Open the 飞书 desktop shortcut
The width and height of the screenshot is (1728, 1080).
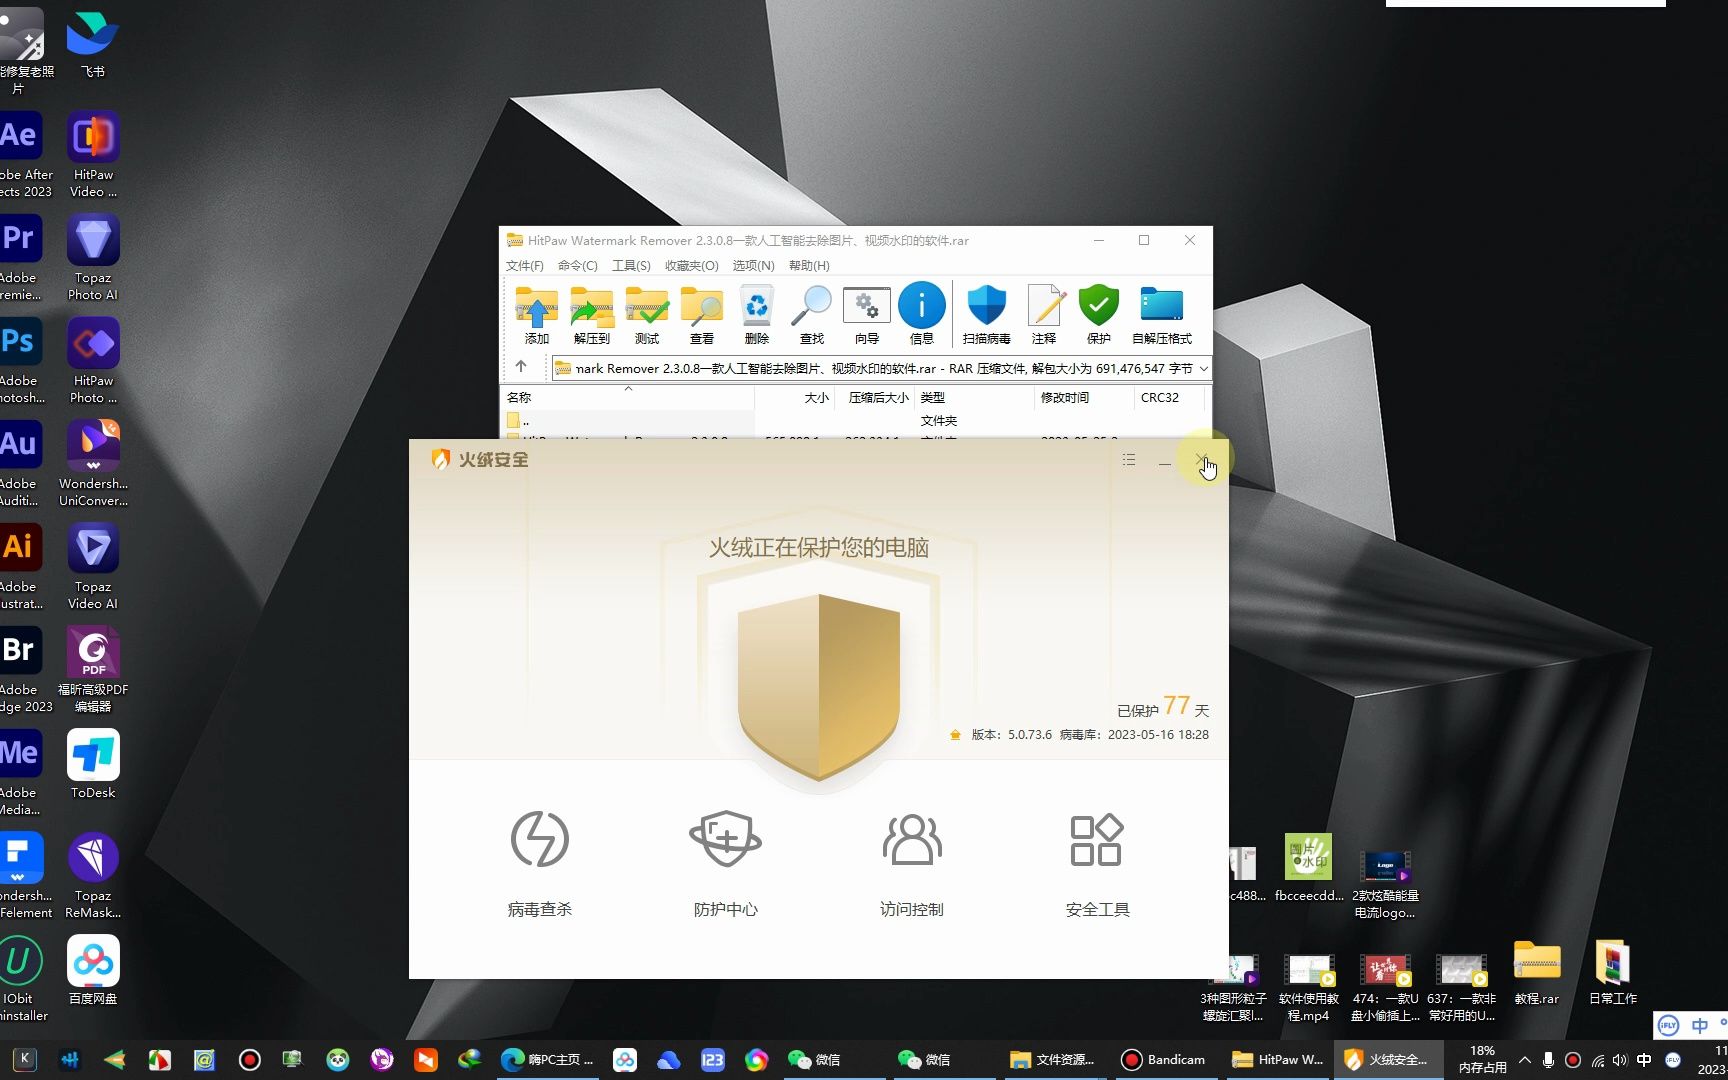tap(93, 45)
